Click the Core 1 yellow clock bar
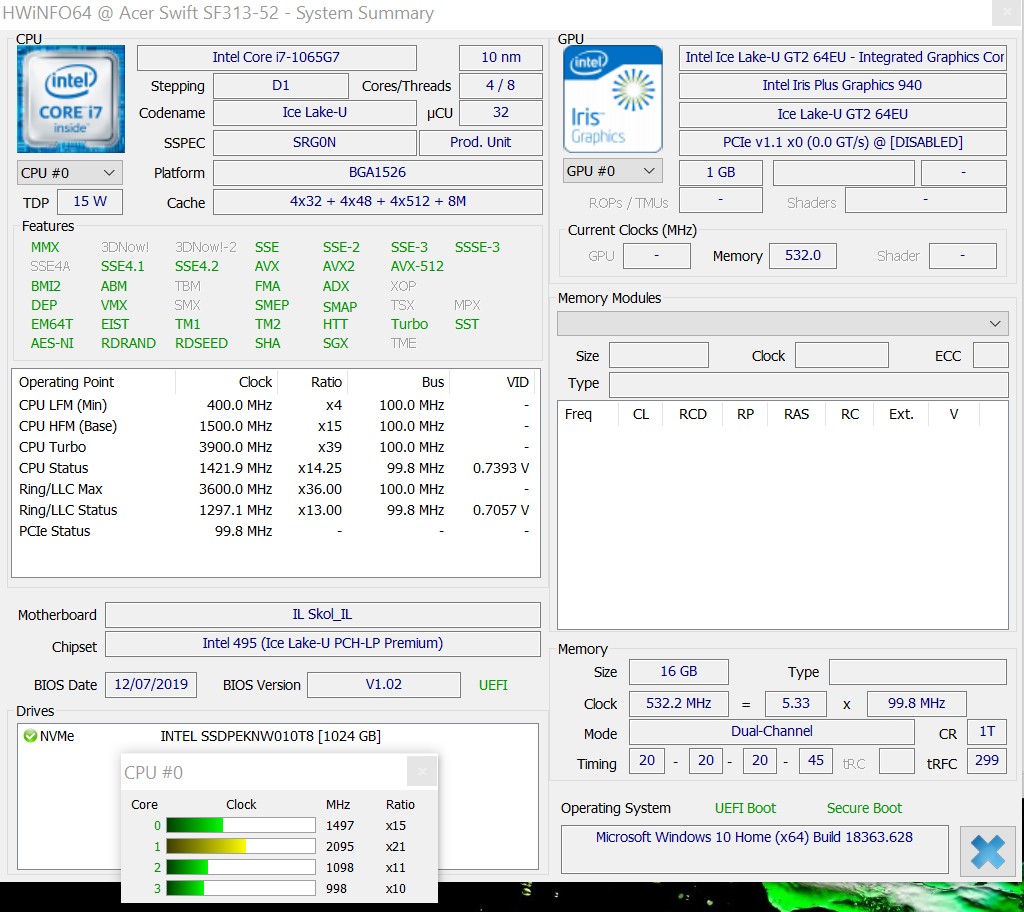Viewport: 1024px width, 912px height. (241, 846)
